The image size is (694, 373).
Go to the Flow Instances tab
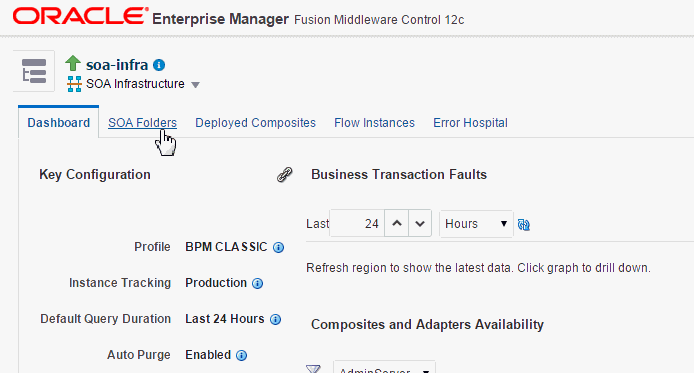coord(374,123)
